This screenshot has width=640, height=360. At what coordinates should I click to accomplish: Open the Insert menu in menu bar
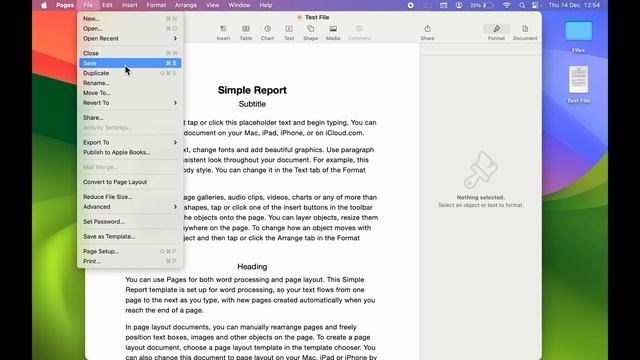point(129,5)
